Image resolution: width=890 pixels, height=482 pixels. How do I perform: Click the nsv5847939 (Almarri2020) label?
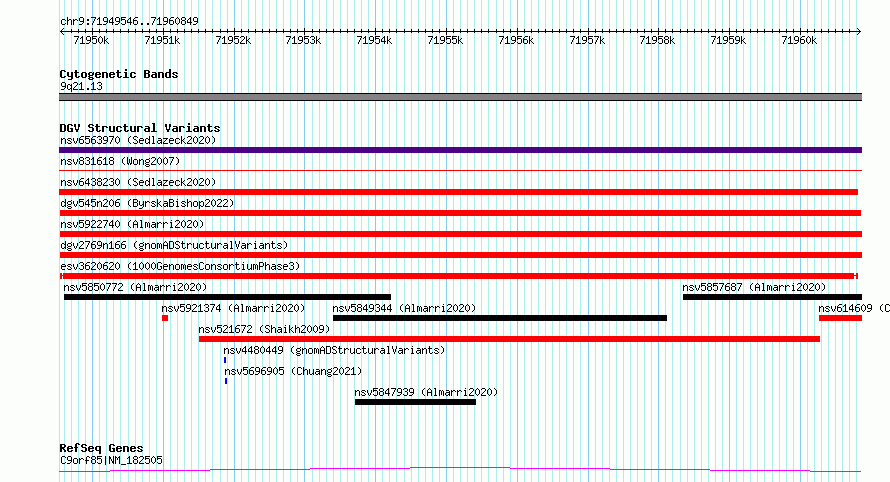click(x=426, y=392)
